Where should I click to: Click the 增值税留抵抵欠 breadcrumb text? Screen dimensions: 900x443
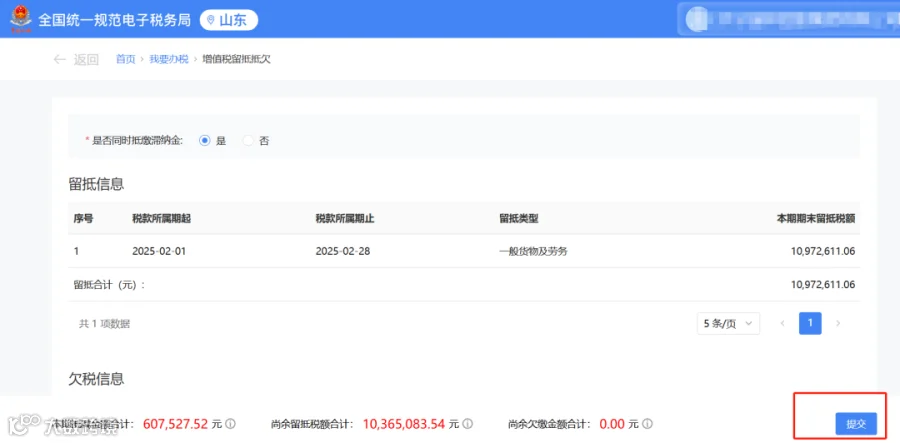[236, 59]
